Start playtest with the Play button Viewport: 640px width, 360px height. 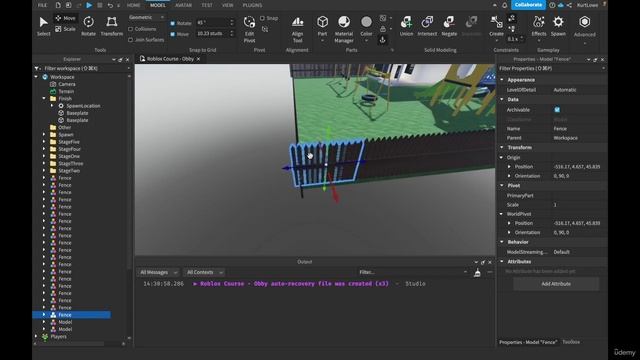pyautogui.click(x=89, y=5)
